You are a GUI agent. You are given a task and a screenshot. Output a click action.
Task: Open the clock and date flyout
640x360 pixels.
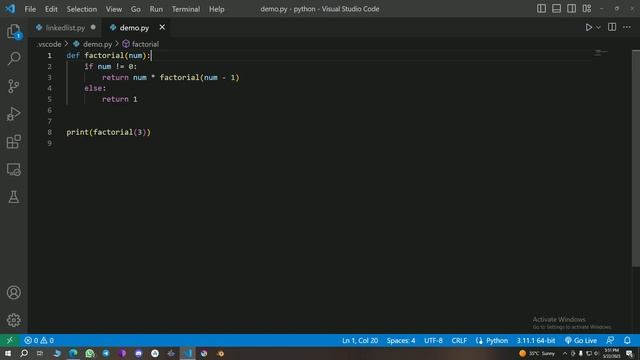coord(611,353)
